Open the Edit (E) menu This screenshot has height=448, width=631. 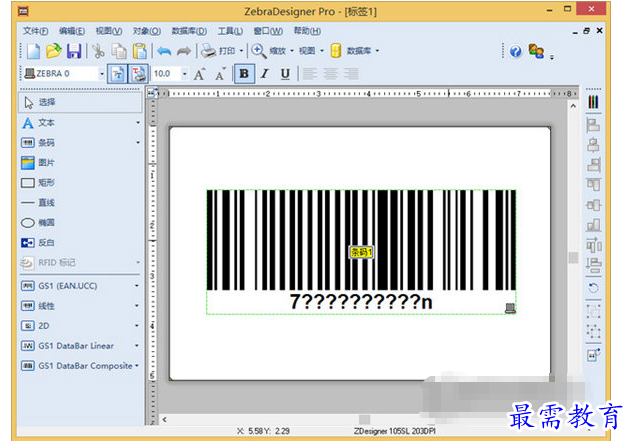[x=72, y=31]
